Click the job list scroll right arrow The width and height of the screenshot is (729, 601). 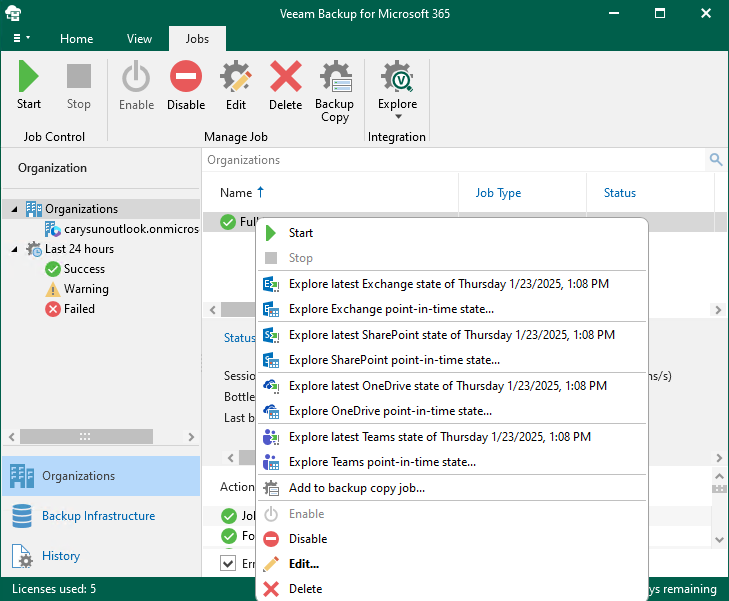point(718,310)
